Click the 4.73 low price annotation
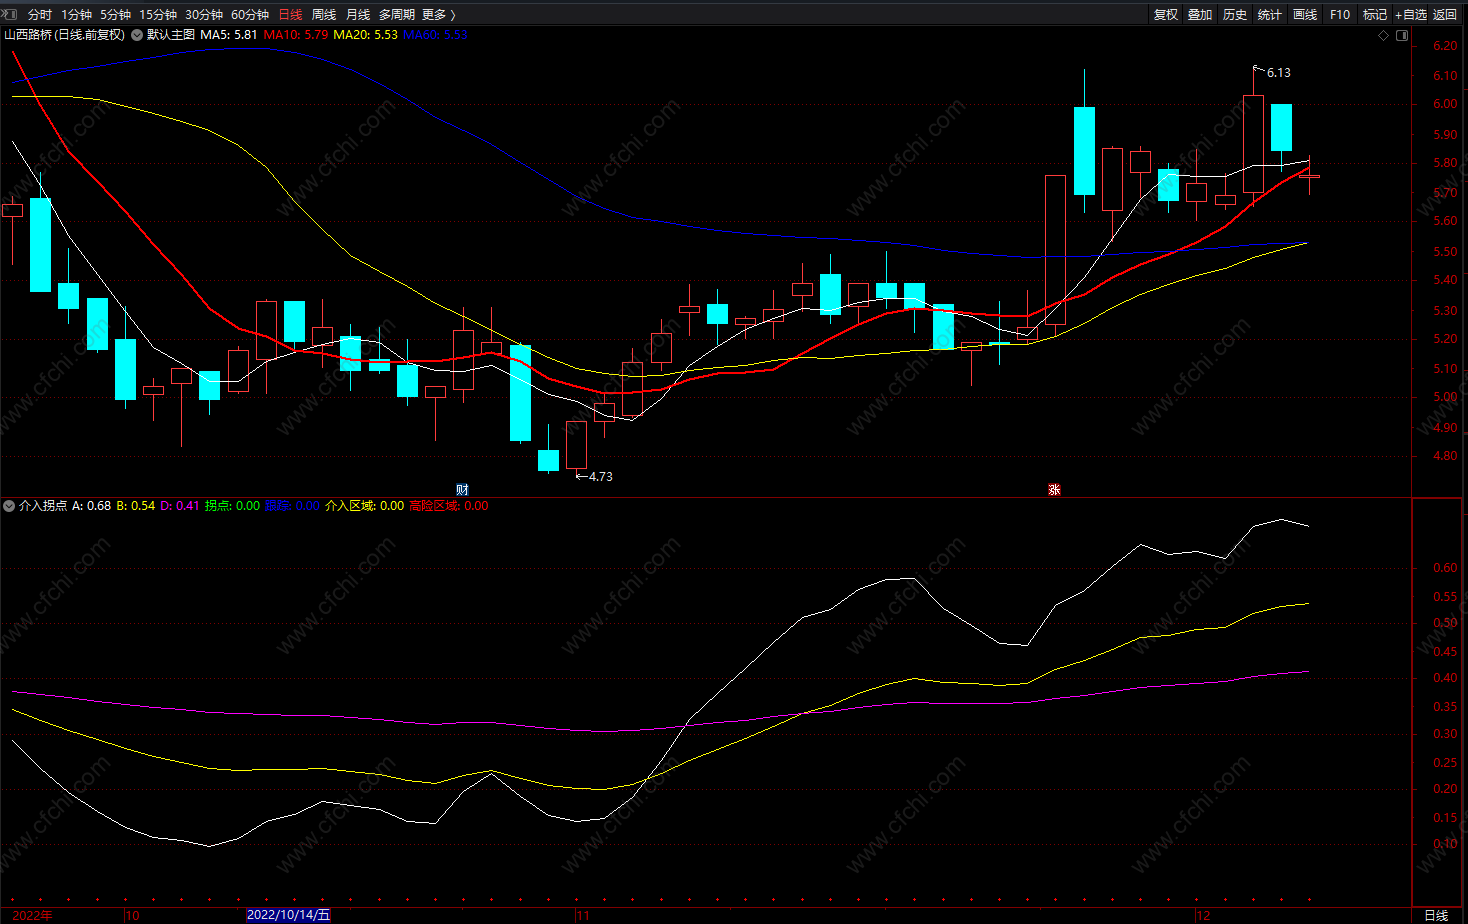The image size is (1468, 924). click(601, 477)
